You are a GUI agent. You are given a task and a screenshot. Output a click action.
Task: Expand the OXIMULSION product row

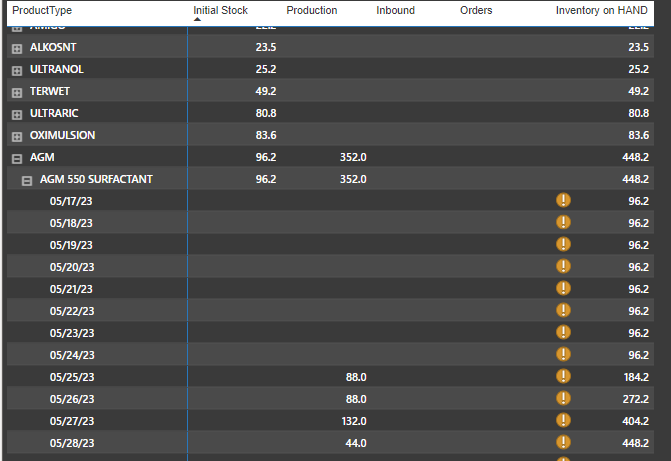[x=17, y=137]
